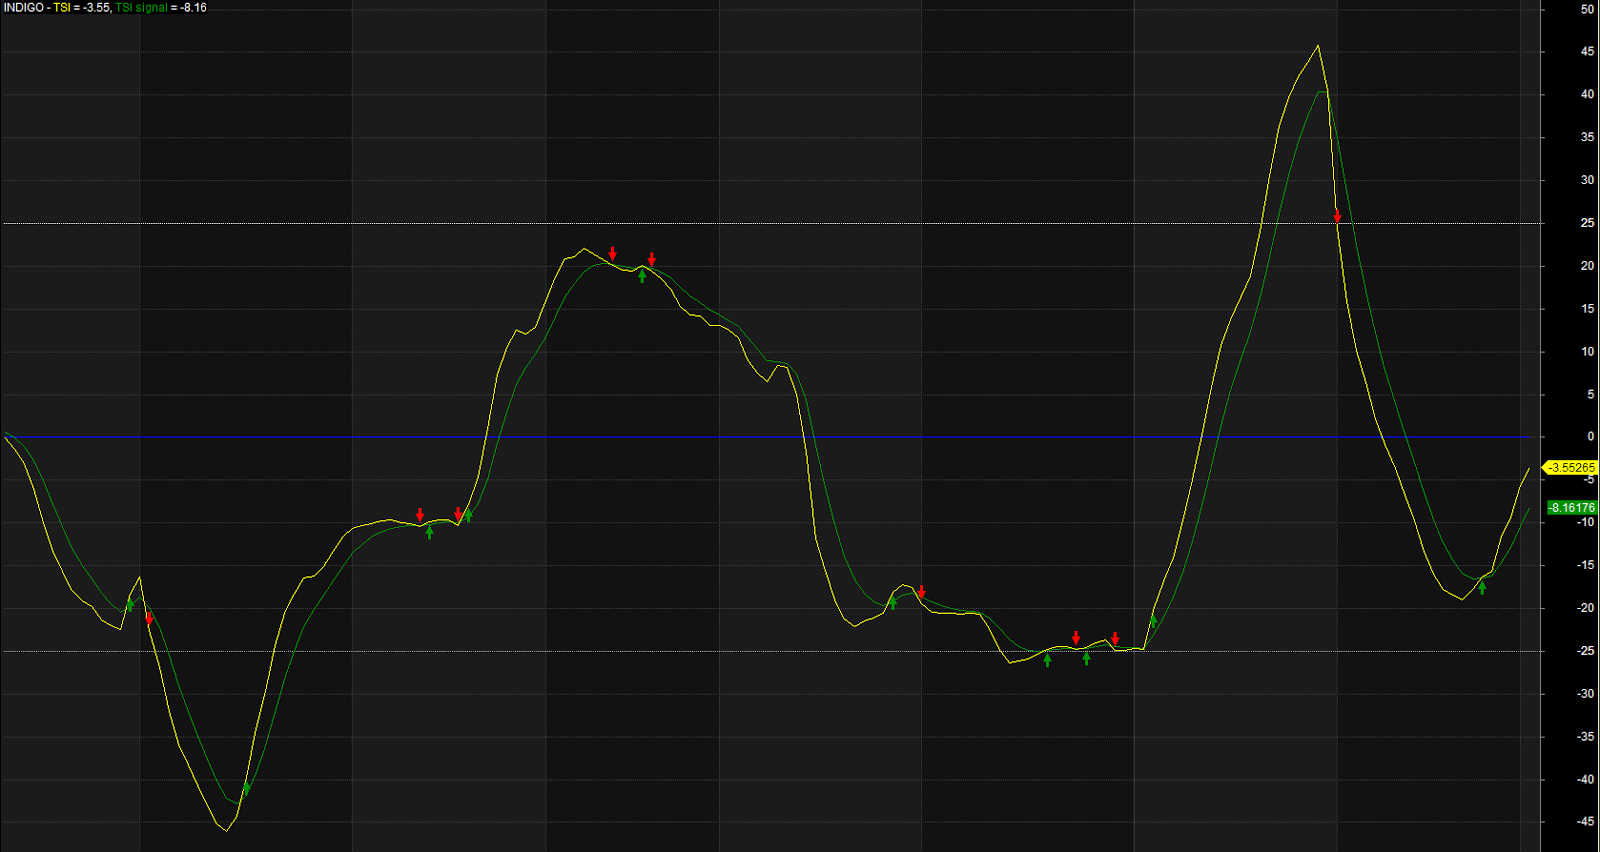
Task: Click the axis label -25
Action: pyautogui.click(x=1585, y=651)
